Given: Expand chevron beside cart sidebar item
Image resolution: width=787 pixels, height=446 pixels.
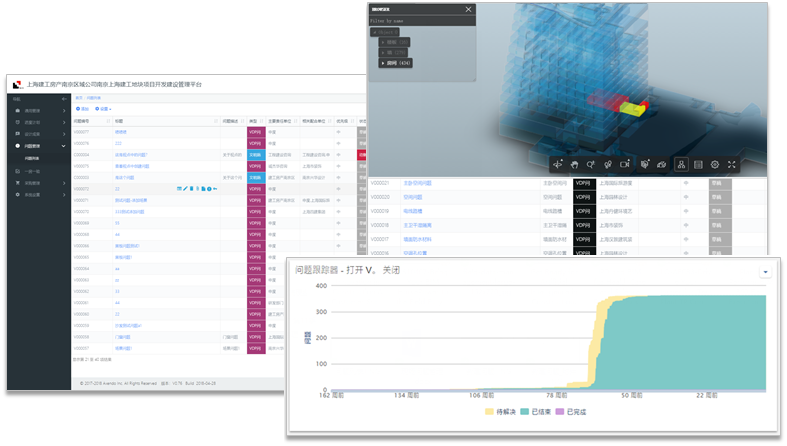Looking at the screenshot, I should coord(64,183).
